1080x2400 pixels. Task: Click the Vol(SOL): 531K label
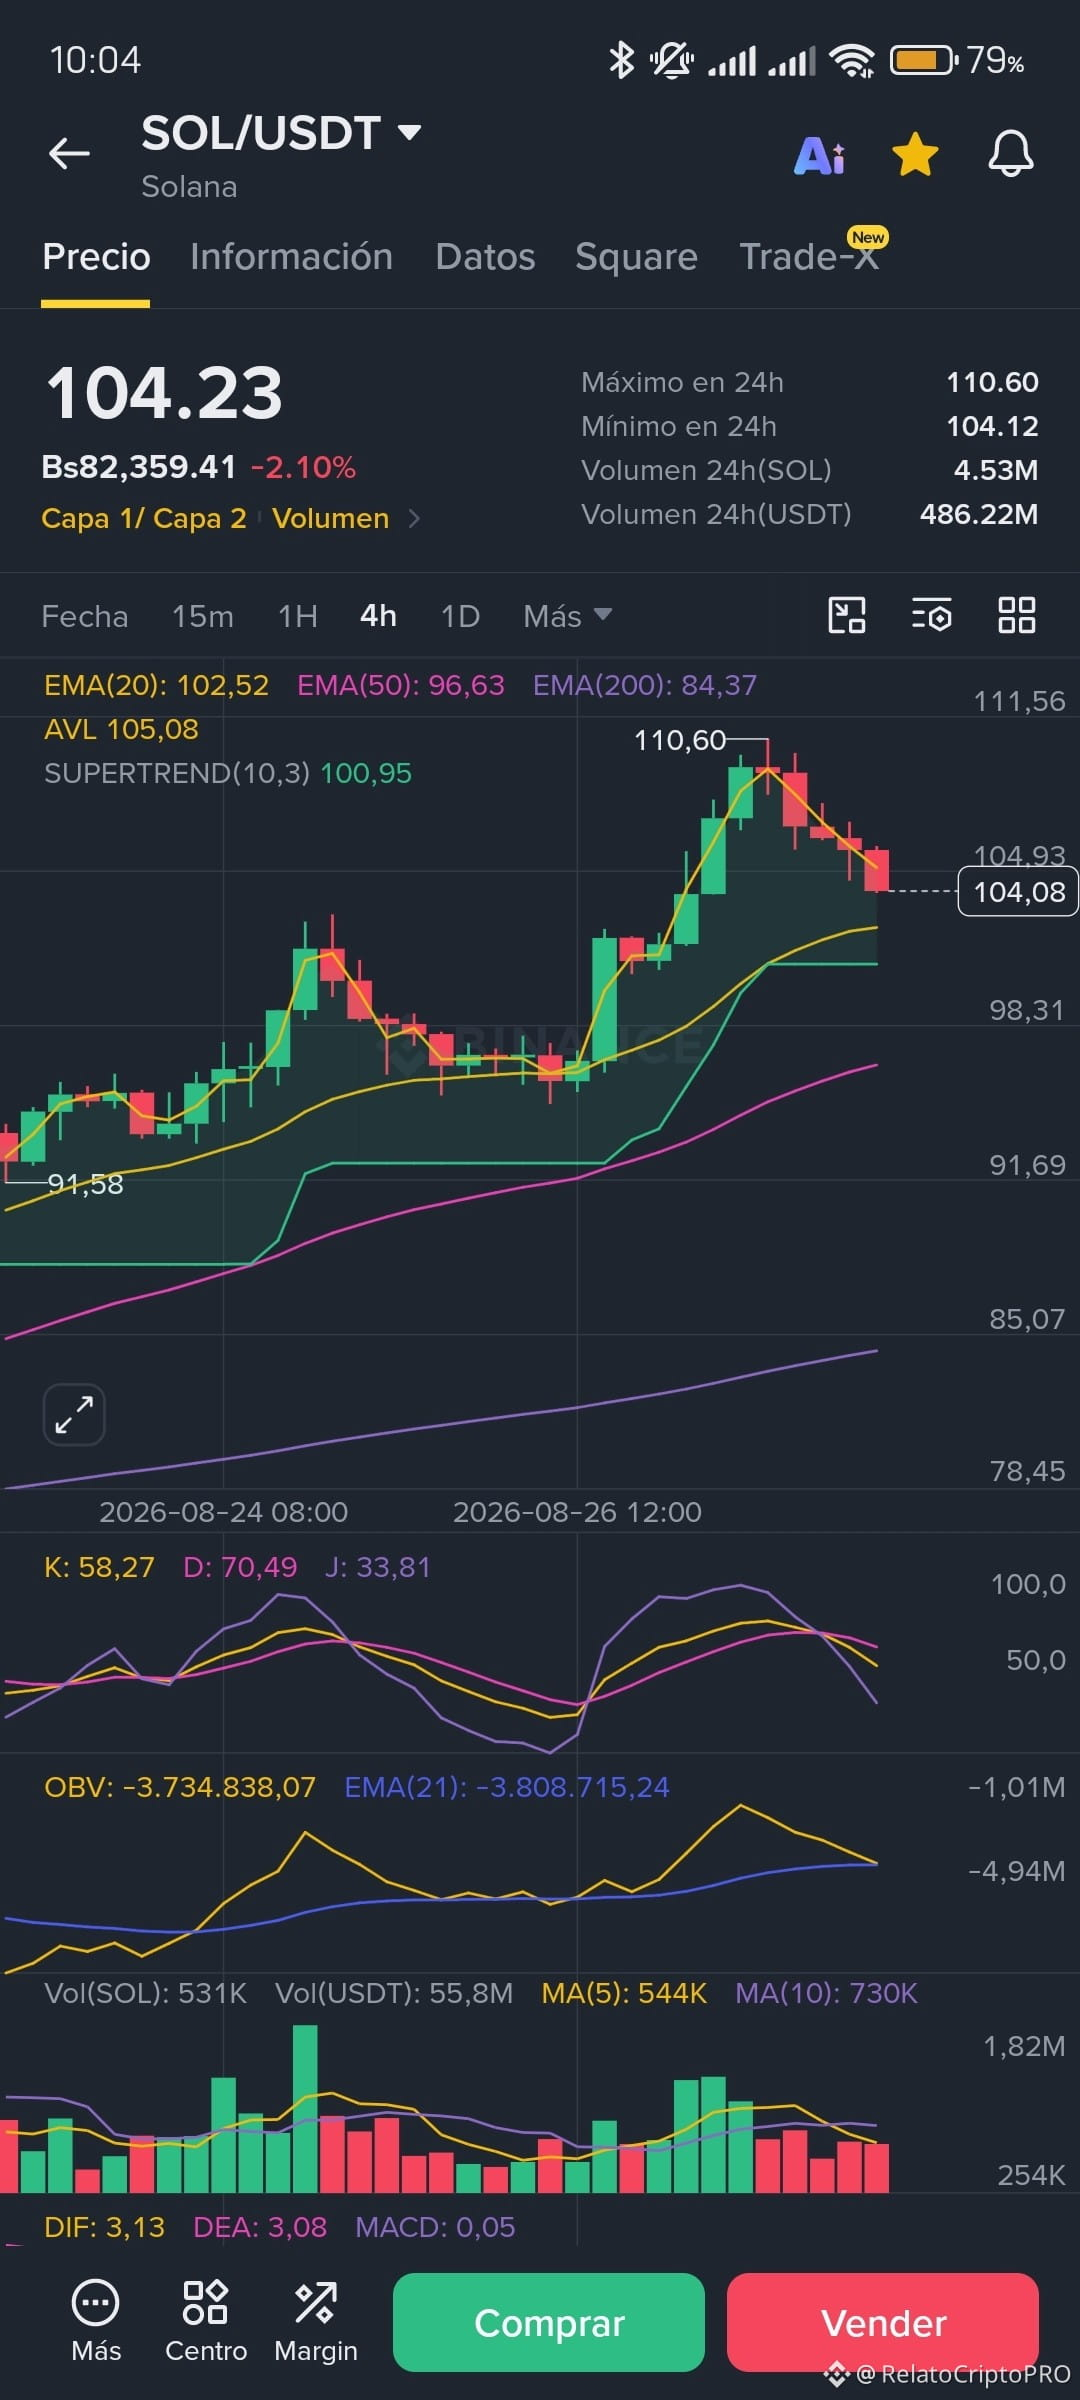tap(146, 1993)
